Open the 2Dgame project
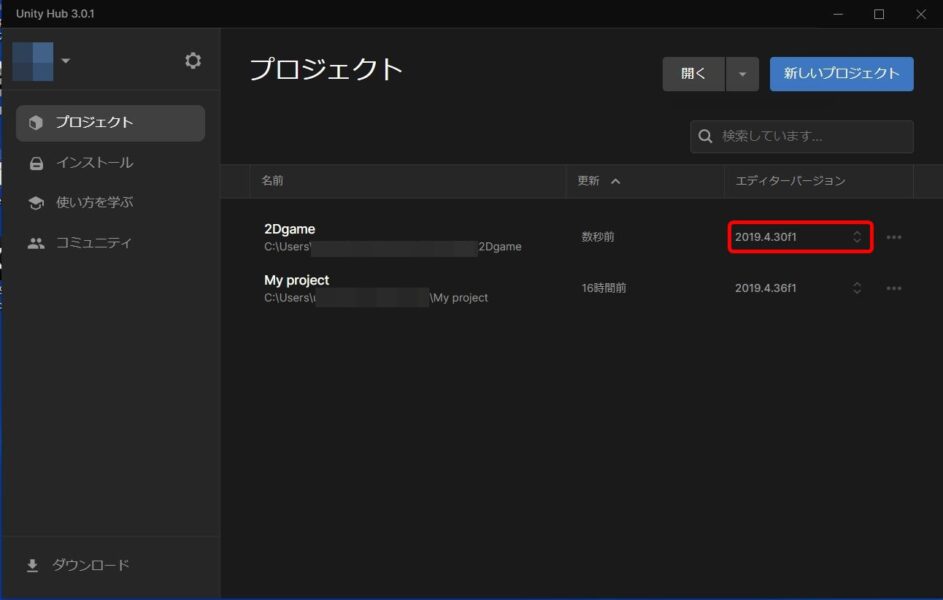Viewport: 943px width, 600px height. point(289,229)
